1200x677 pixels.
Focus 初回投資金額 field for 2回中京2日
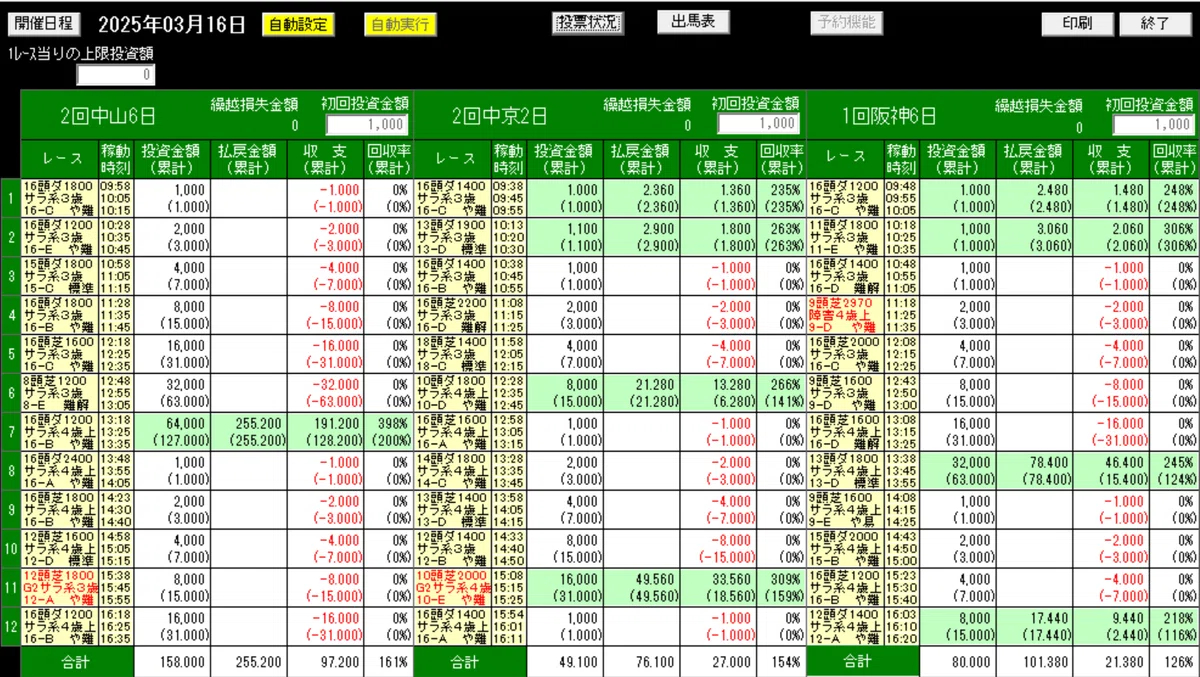point(759,123)
